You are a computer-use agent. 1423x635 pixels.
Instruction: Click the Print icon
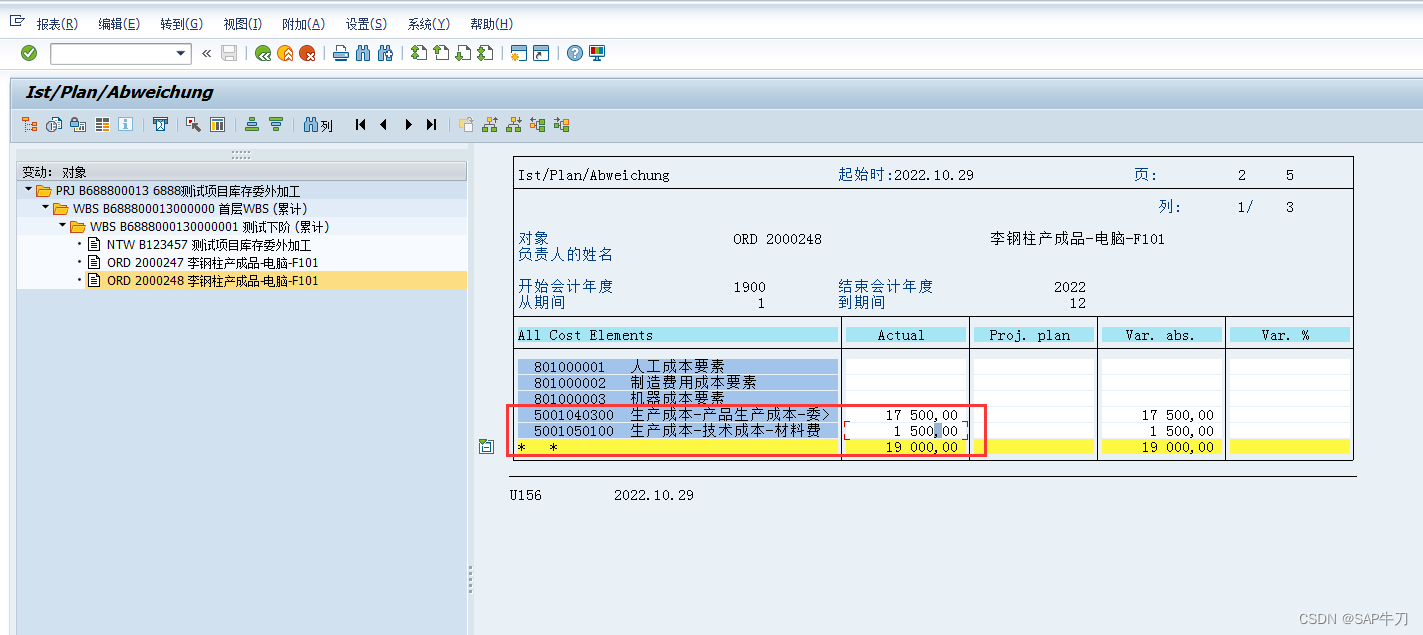(341, 53)
